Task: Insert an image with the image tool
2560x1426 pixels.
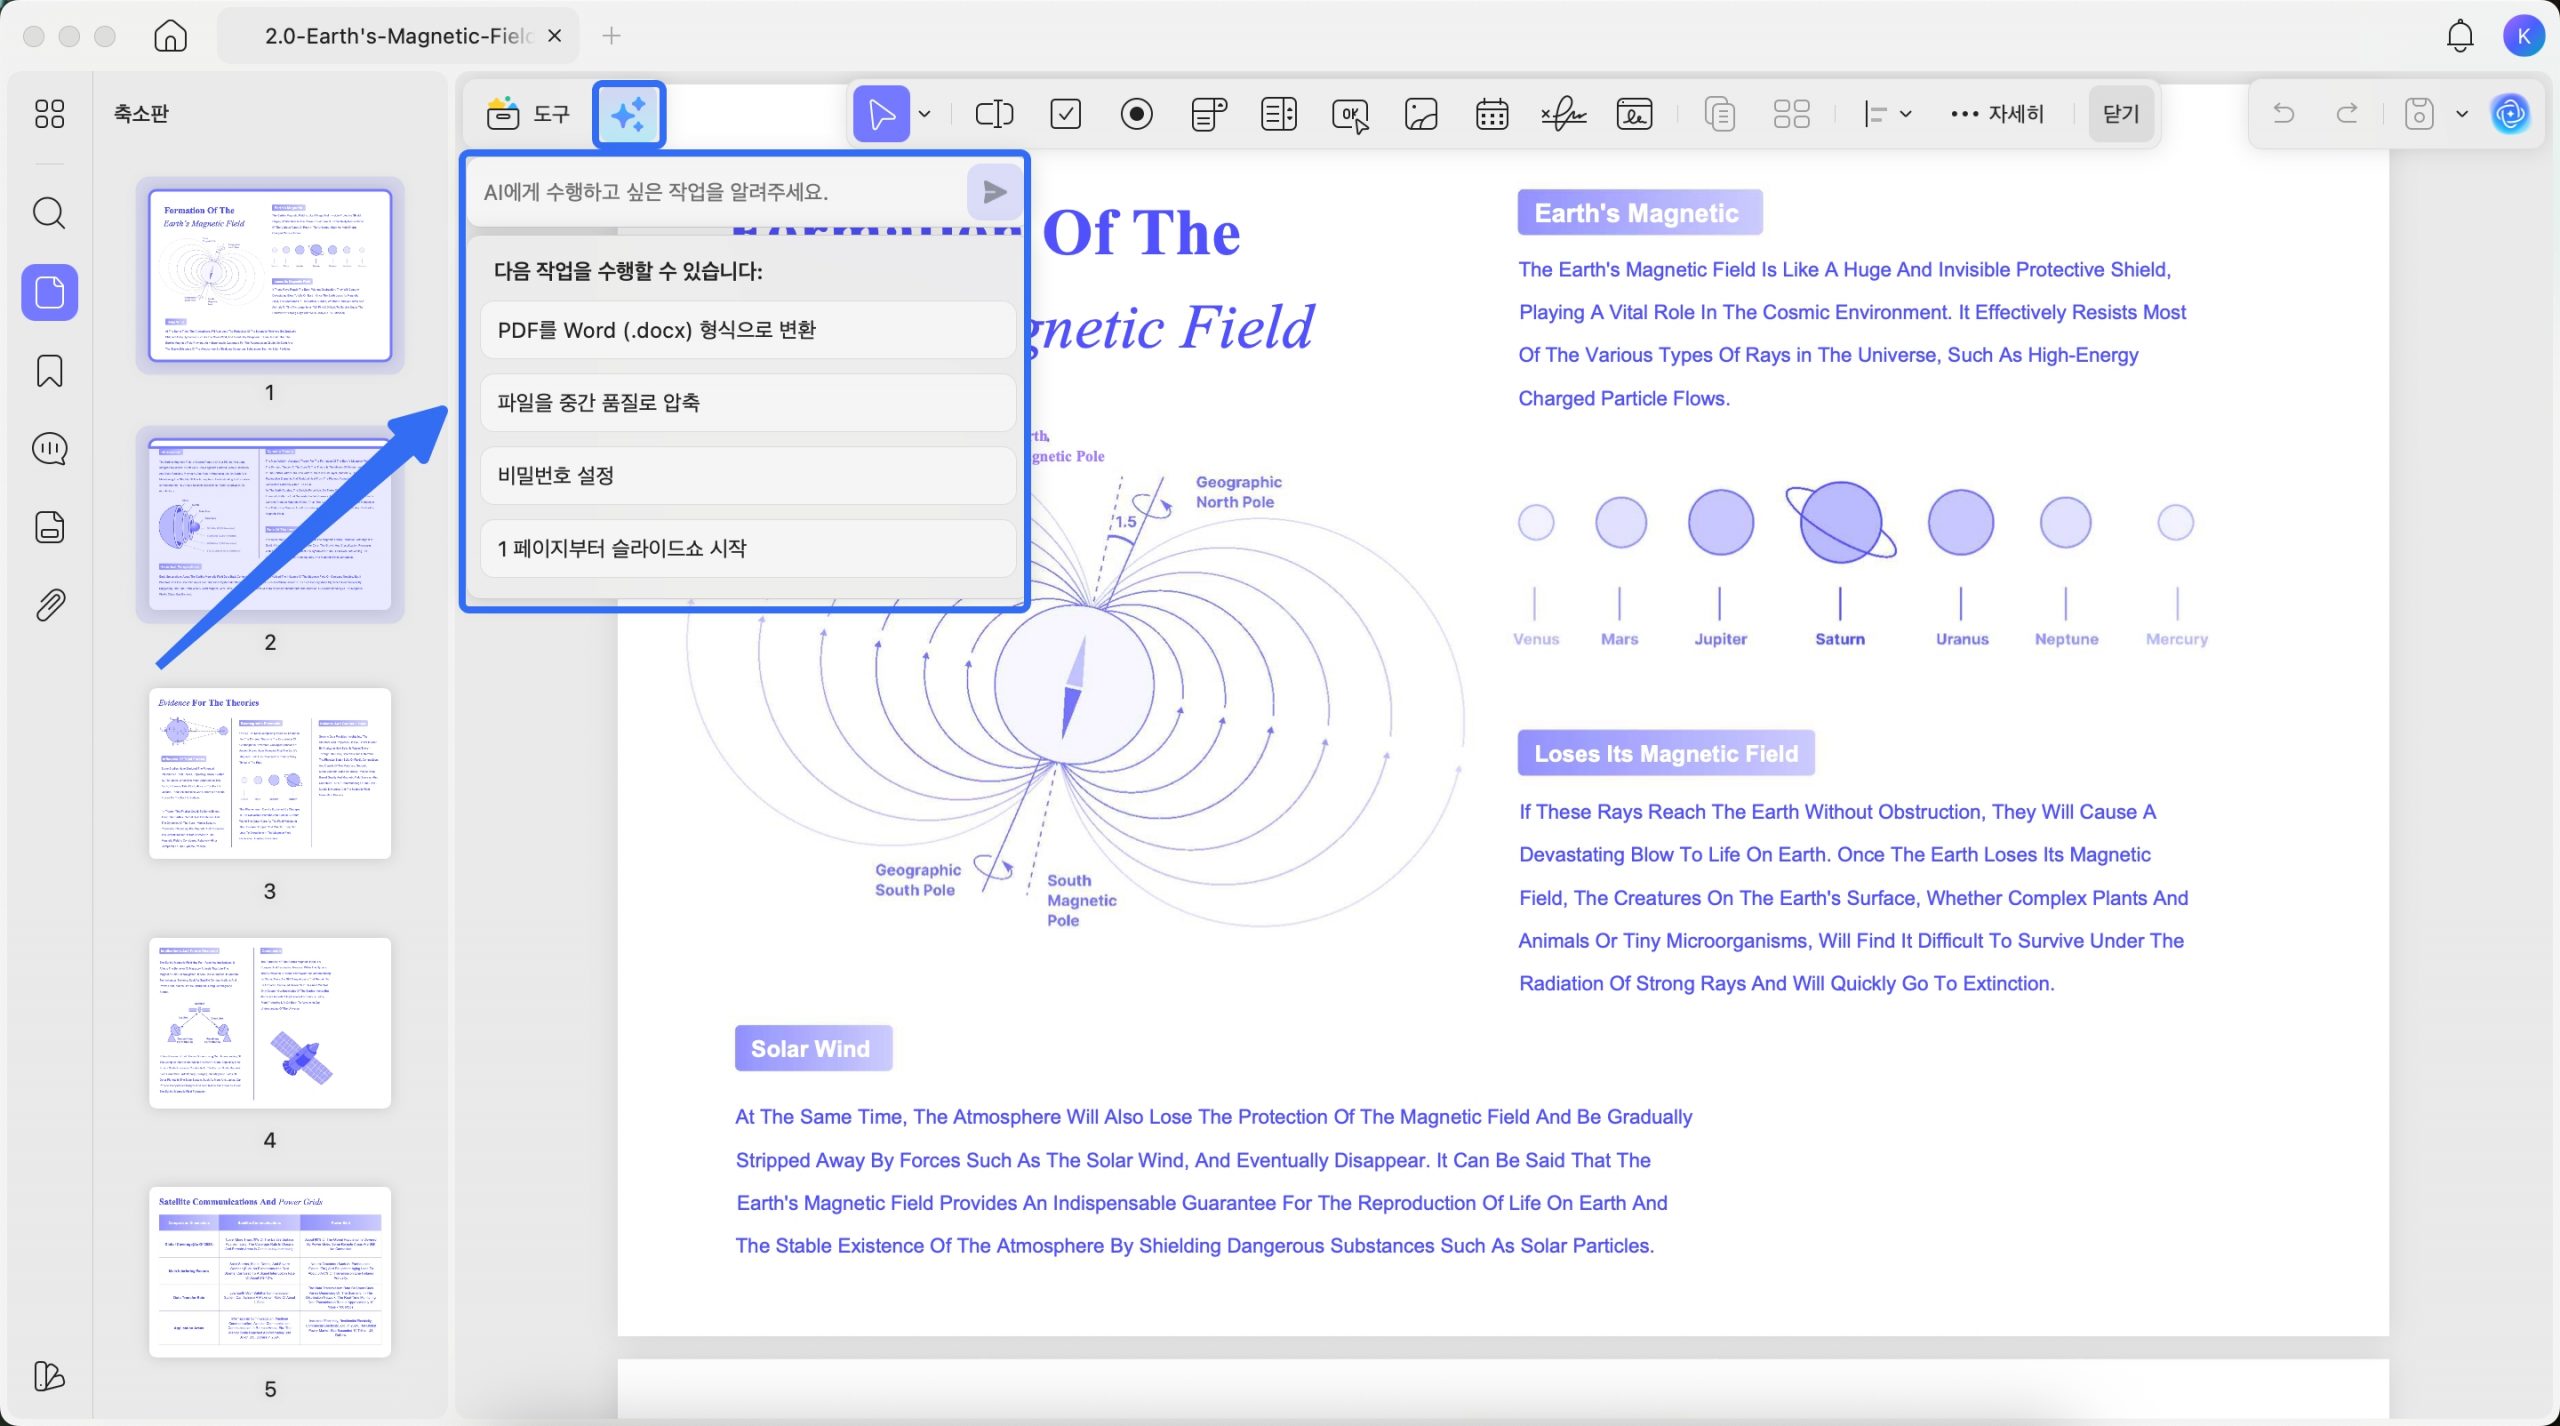Action: 1420,113
